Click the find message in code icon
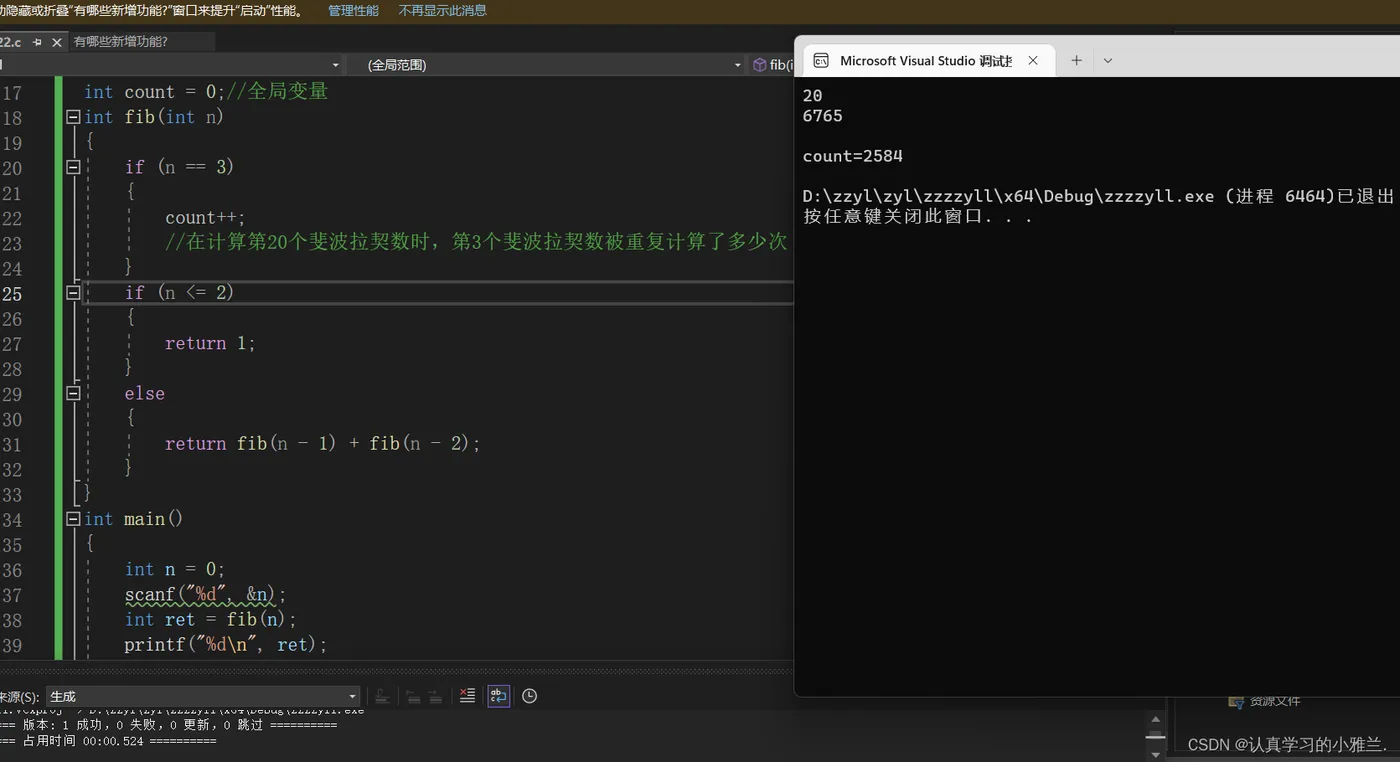1400x762 pixels. pyautogui.click(x=381, y=696)
